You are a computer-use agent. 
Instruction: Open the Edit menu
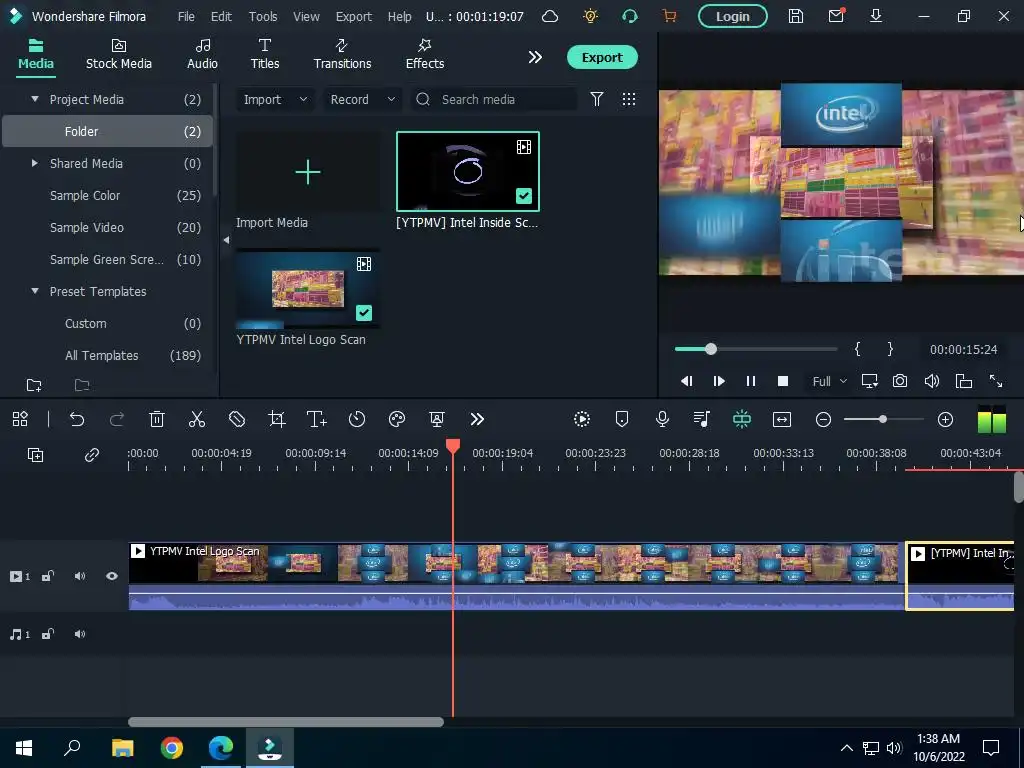coord(221,16)
